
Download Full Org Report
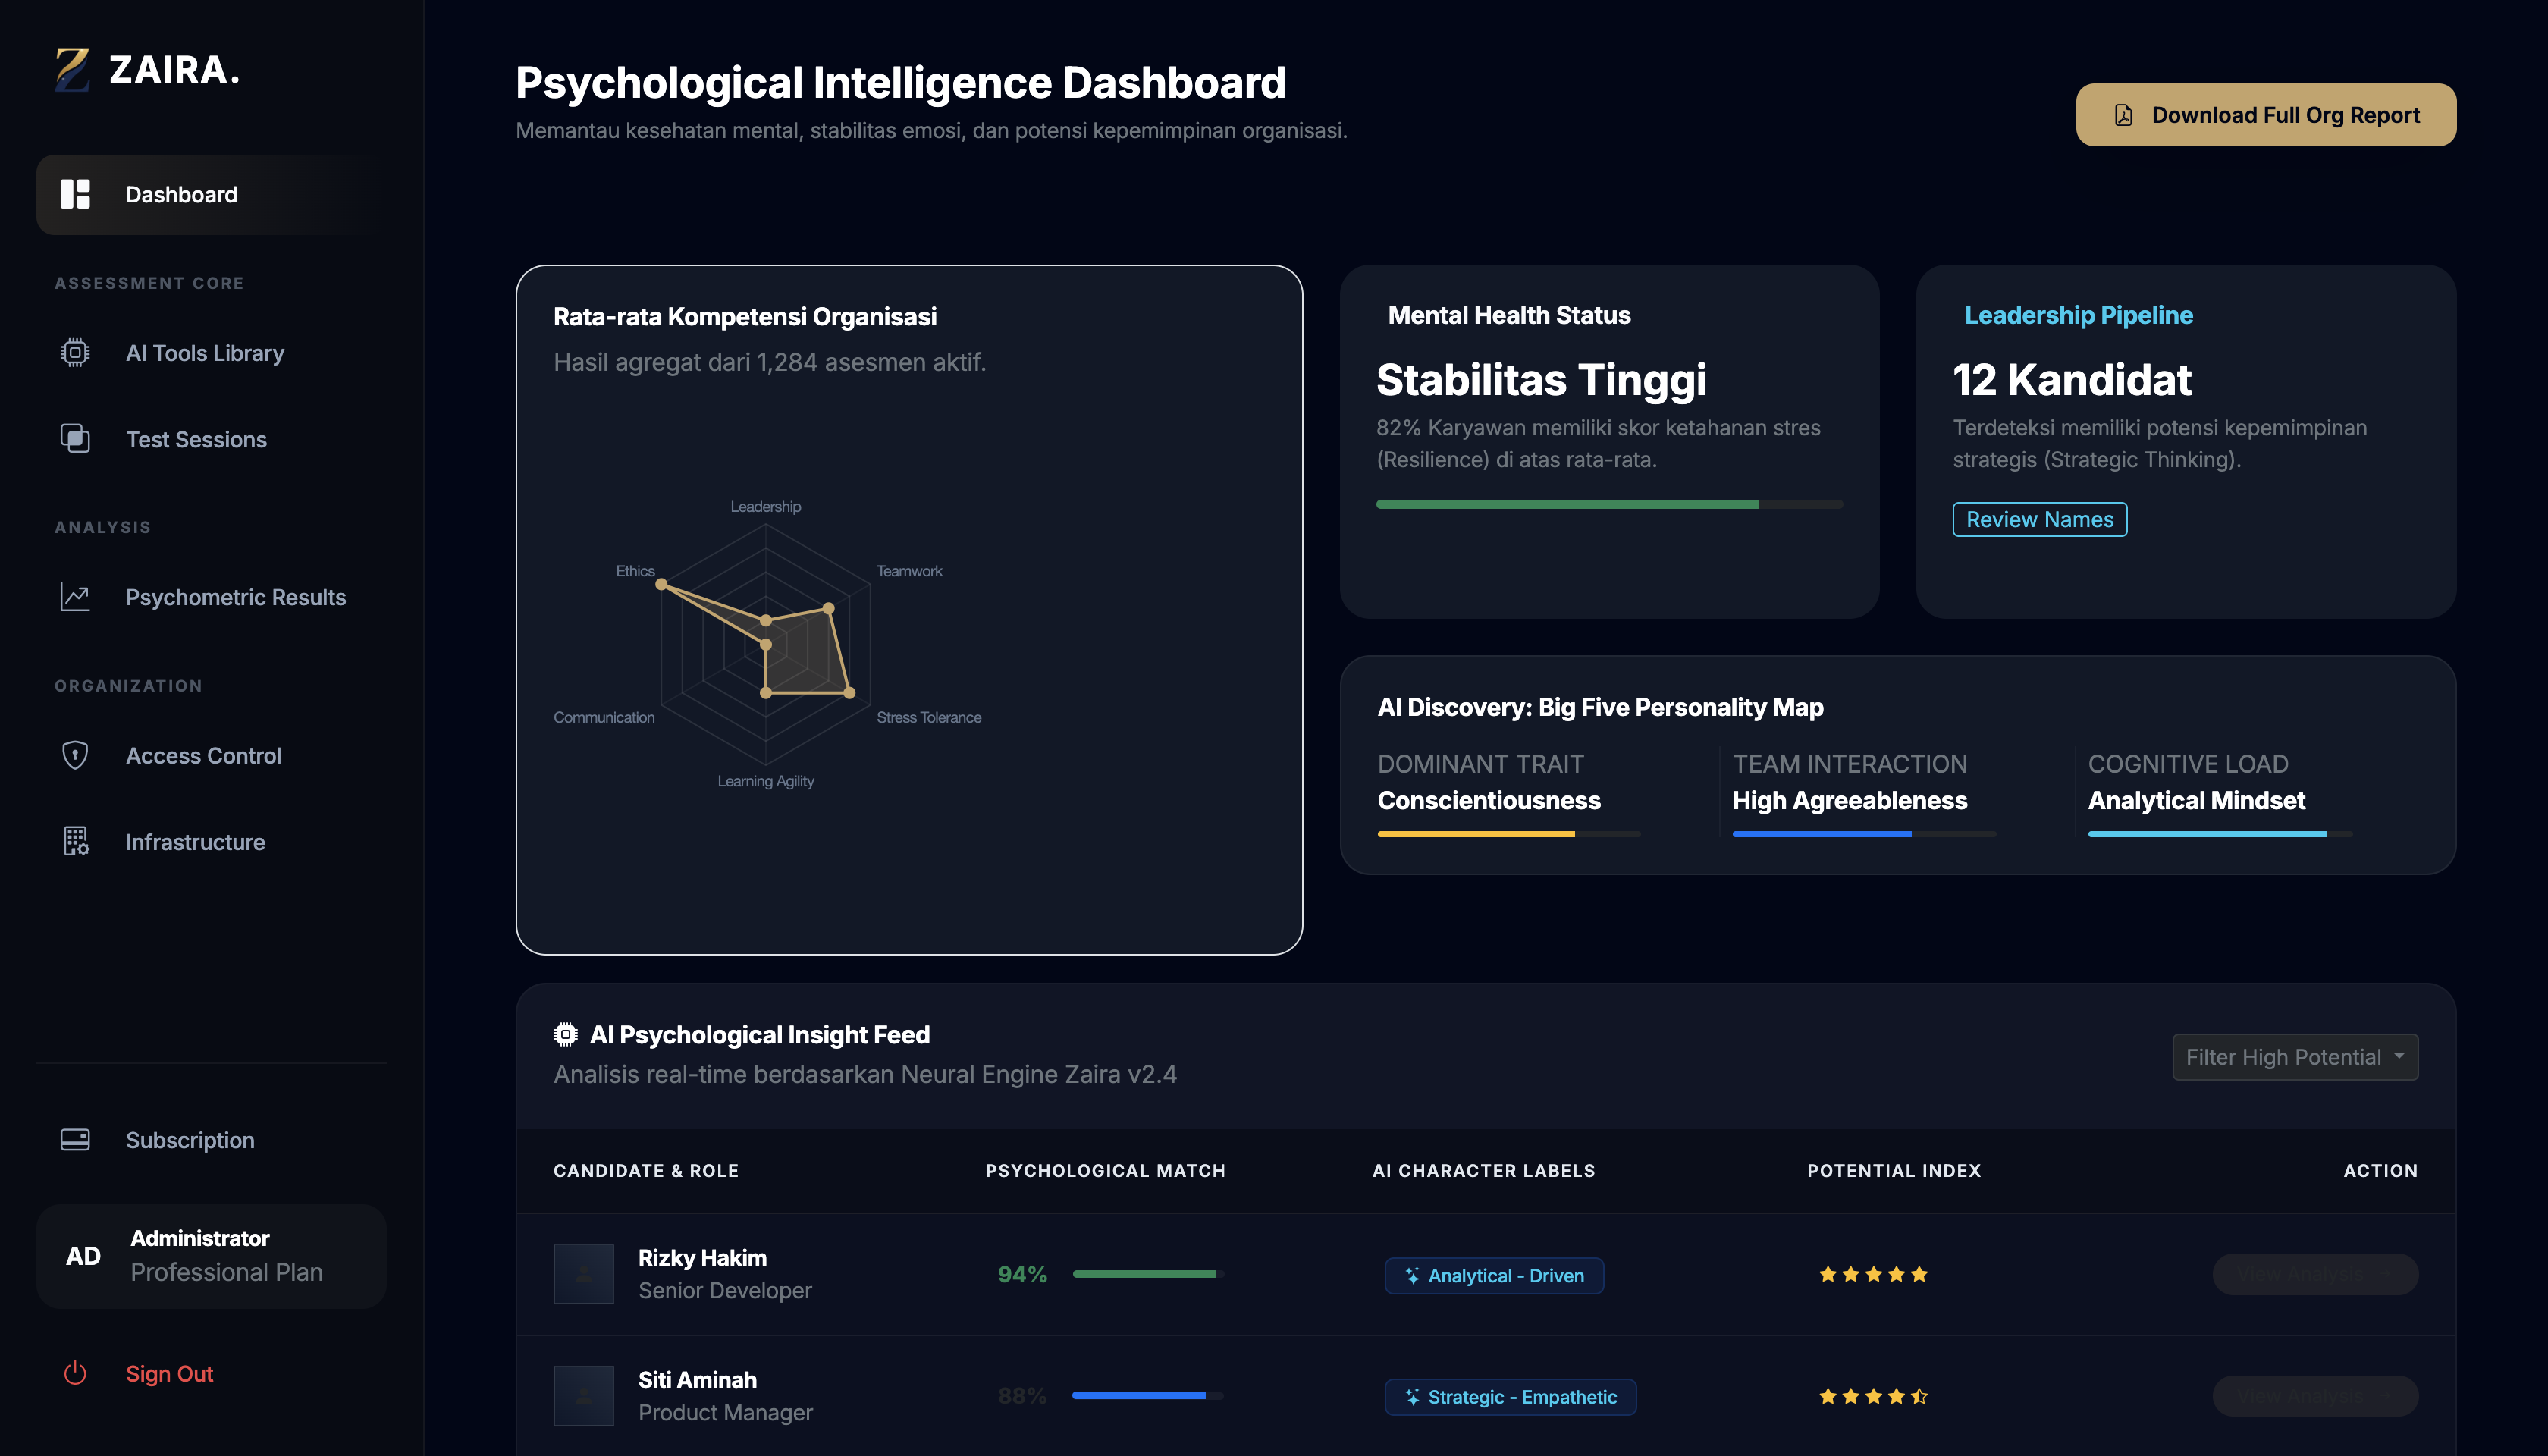point(2265,115)
